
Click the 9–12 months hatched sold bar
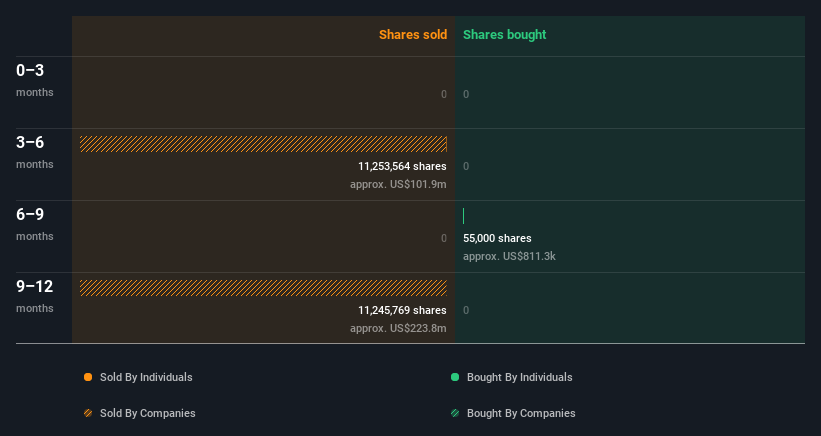263,288
